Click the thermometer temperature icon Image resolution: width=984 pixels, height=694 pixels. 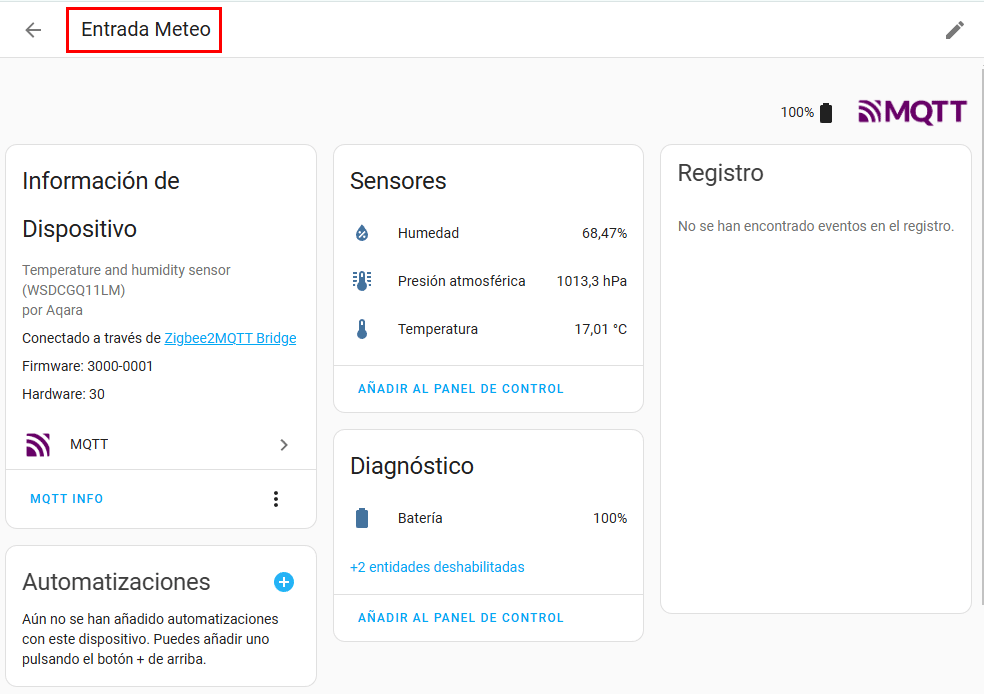point(362,329)
